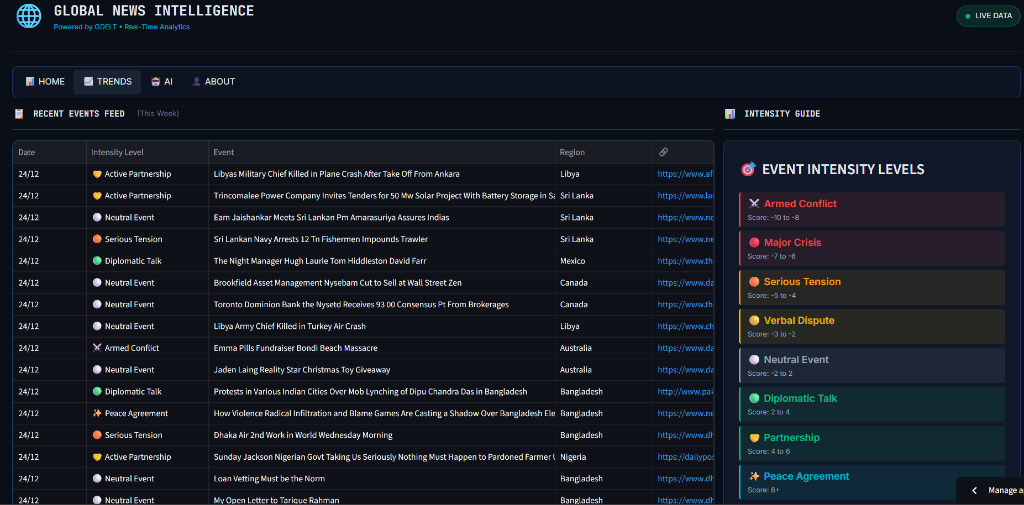Image resolution: width=1024 pixels, height=505 pixels.
Task: Click the Verbal Dispute legend card
Action: pyautogui.click(x=872, y=326)
